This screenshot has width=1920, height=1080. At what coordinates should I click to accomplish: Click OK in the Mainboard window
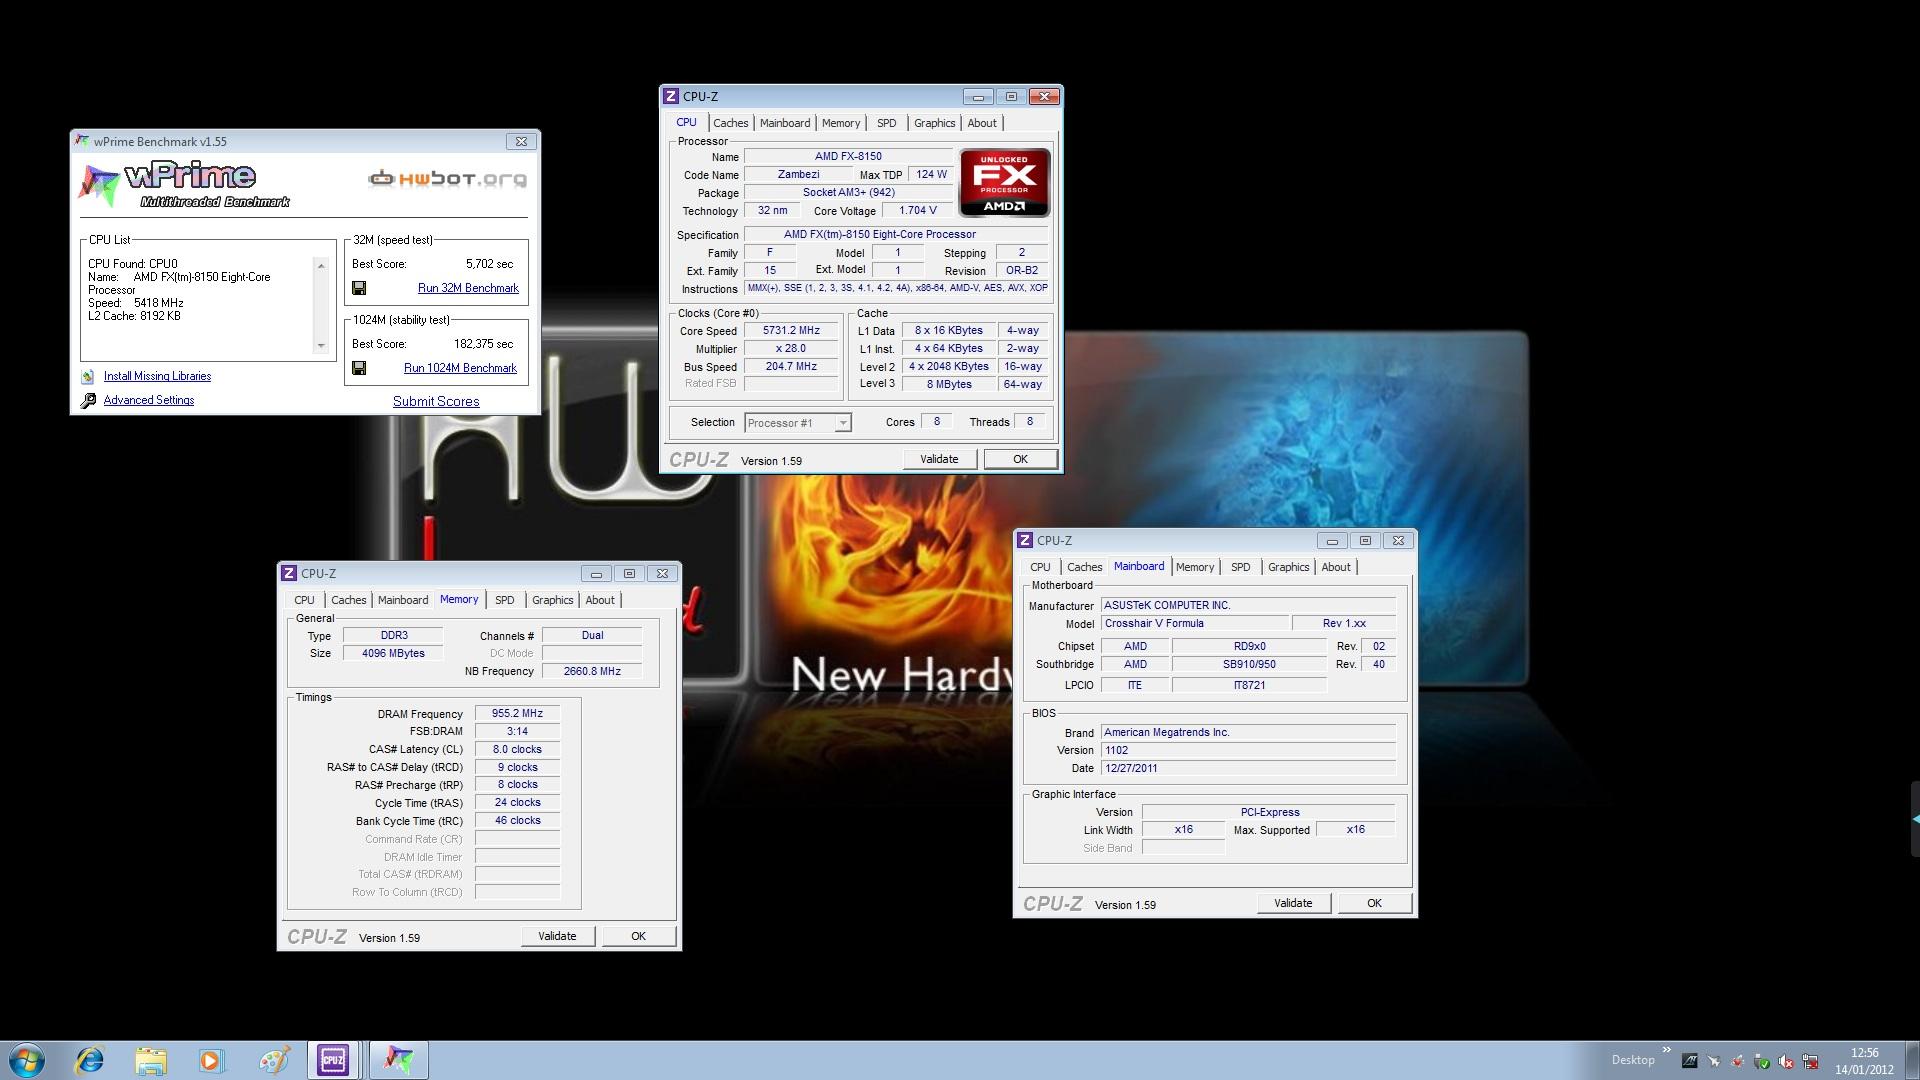(1374, 903)
